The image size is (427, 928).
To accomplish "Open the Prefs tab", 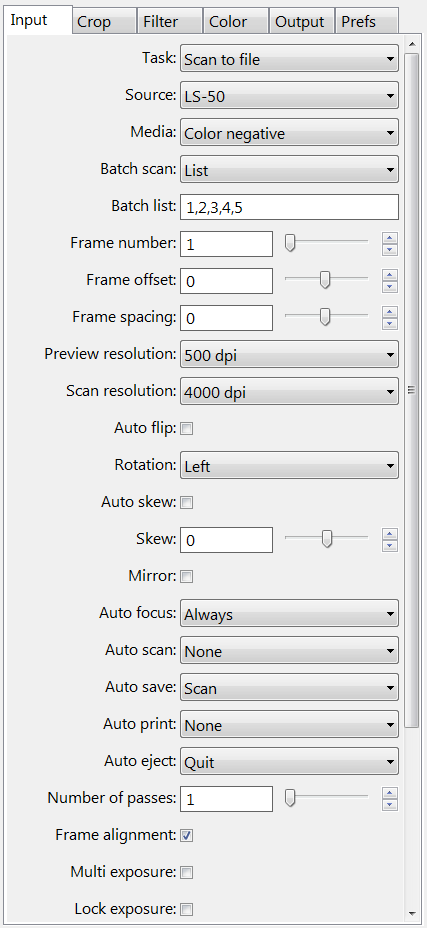I will click(367, 21).
